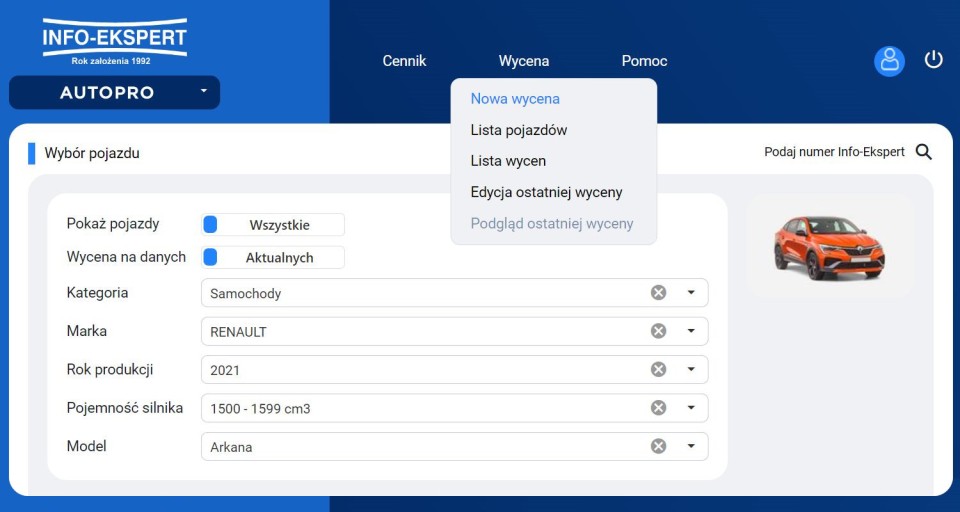Expand the Rok produkcji dropdown arrow
The width and height of the screenshot is (960, 512).
[690, 369]
